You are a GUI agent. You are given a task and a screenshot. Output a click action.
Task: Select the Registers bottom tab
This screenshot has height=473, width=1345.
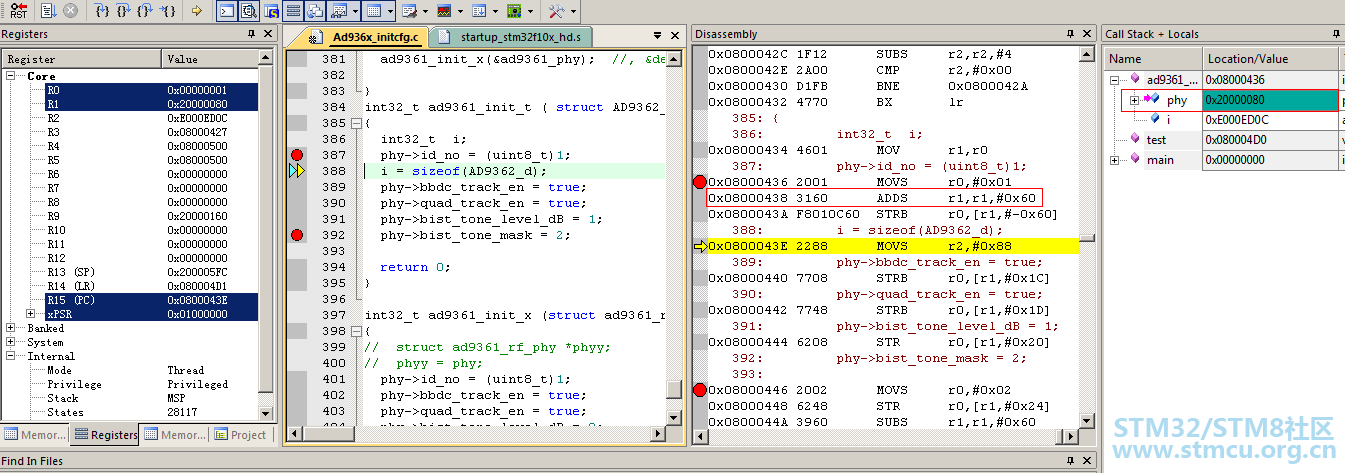click(x=104, y=435)
